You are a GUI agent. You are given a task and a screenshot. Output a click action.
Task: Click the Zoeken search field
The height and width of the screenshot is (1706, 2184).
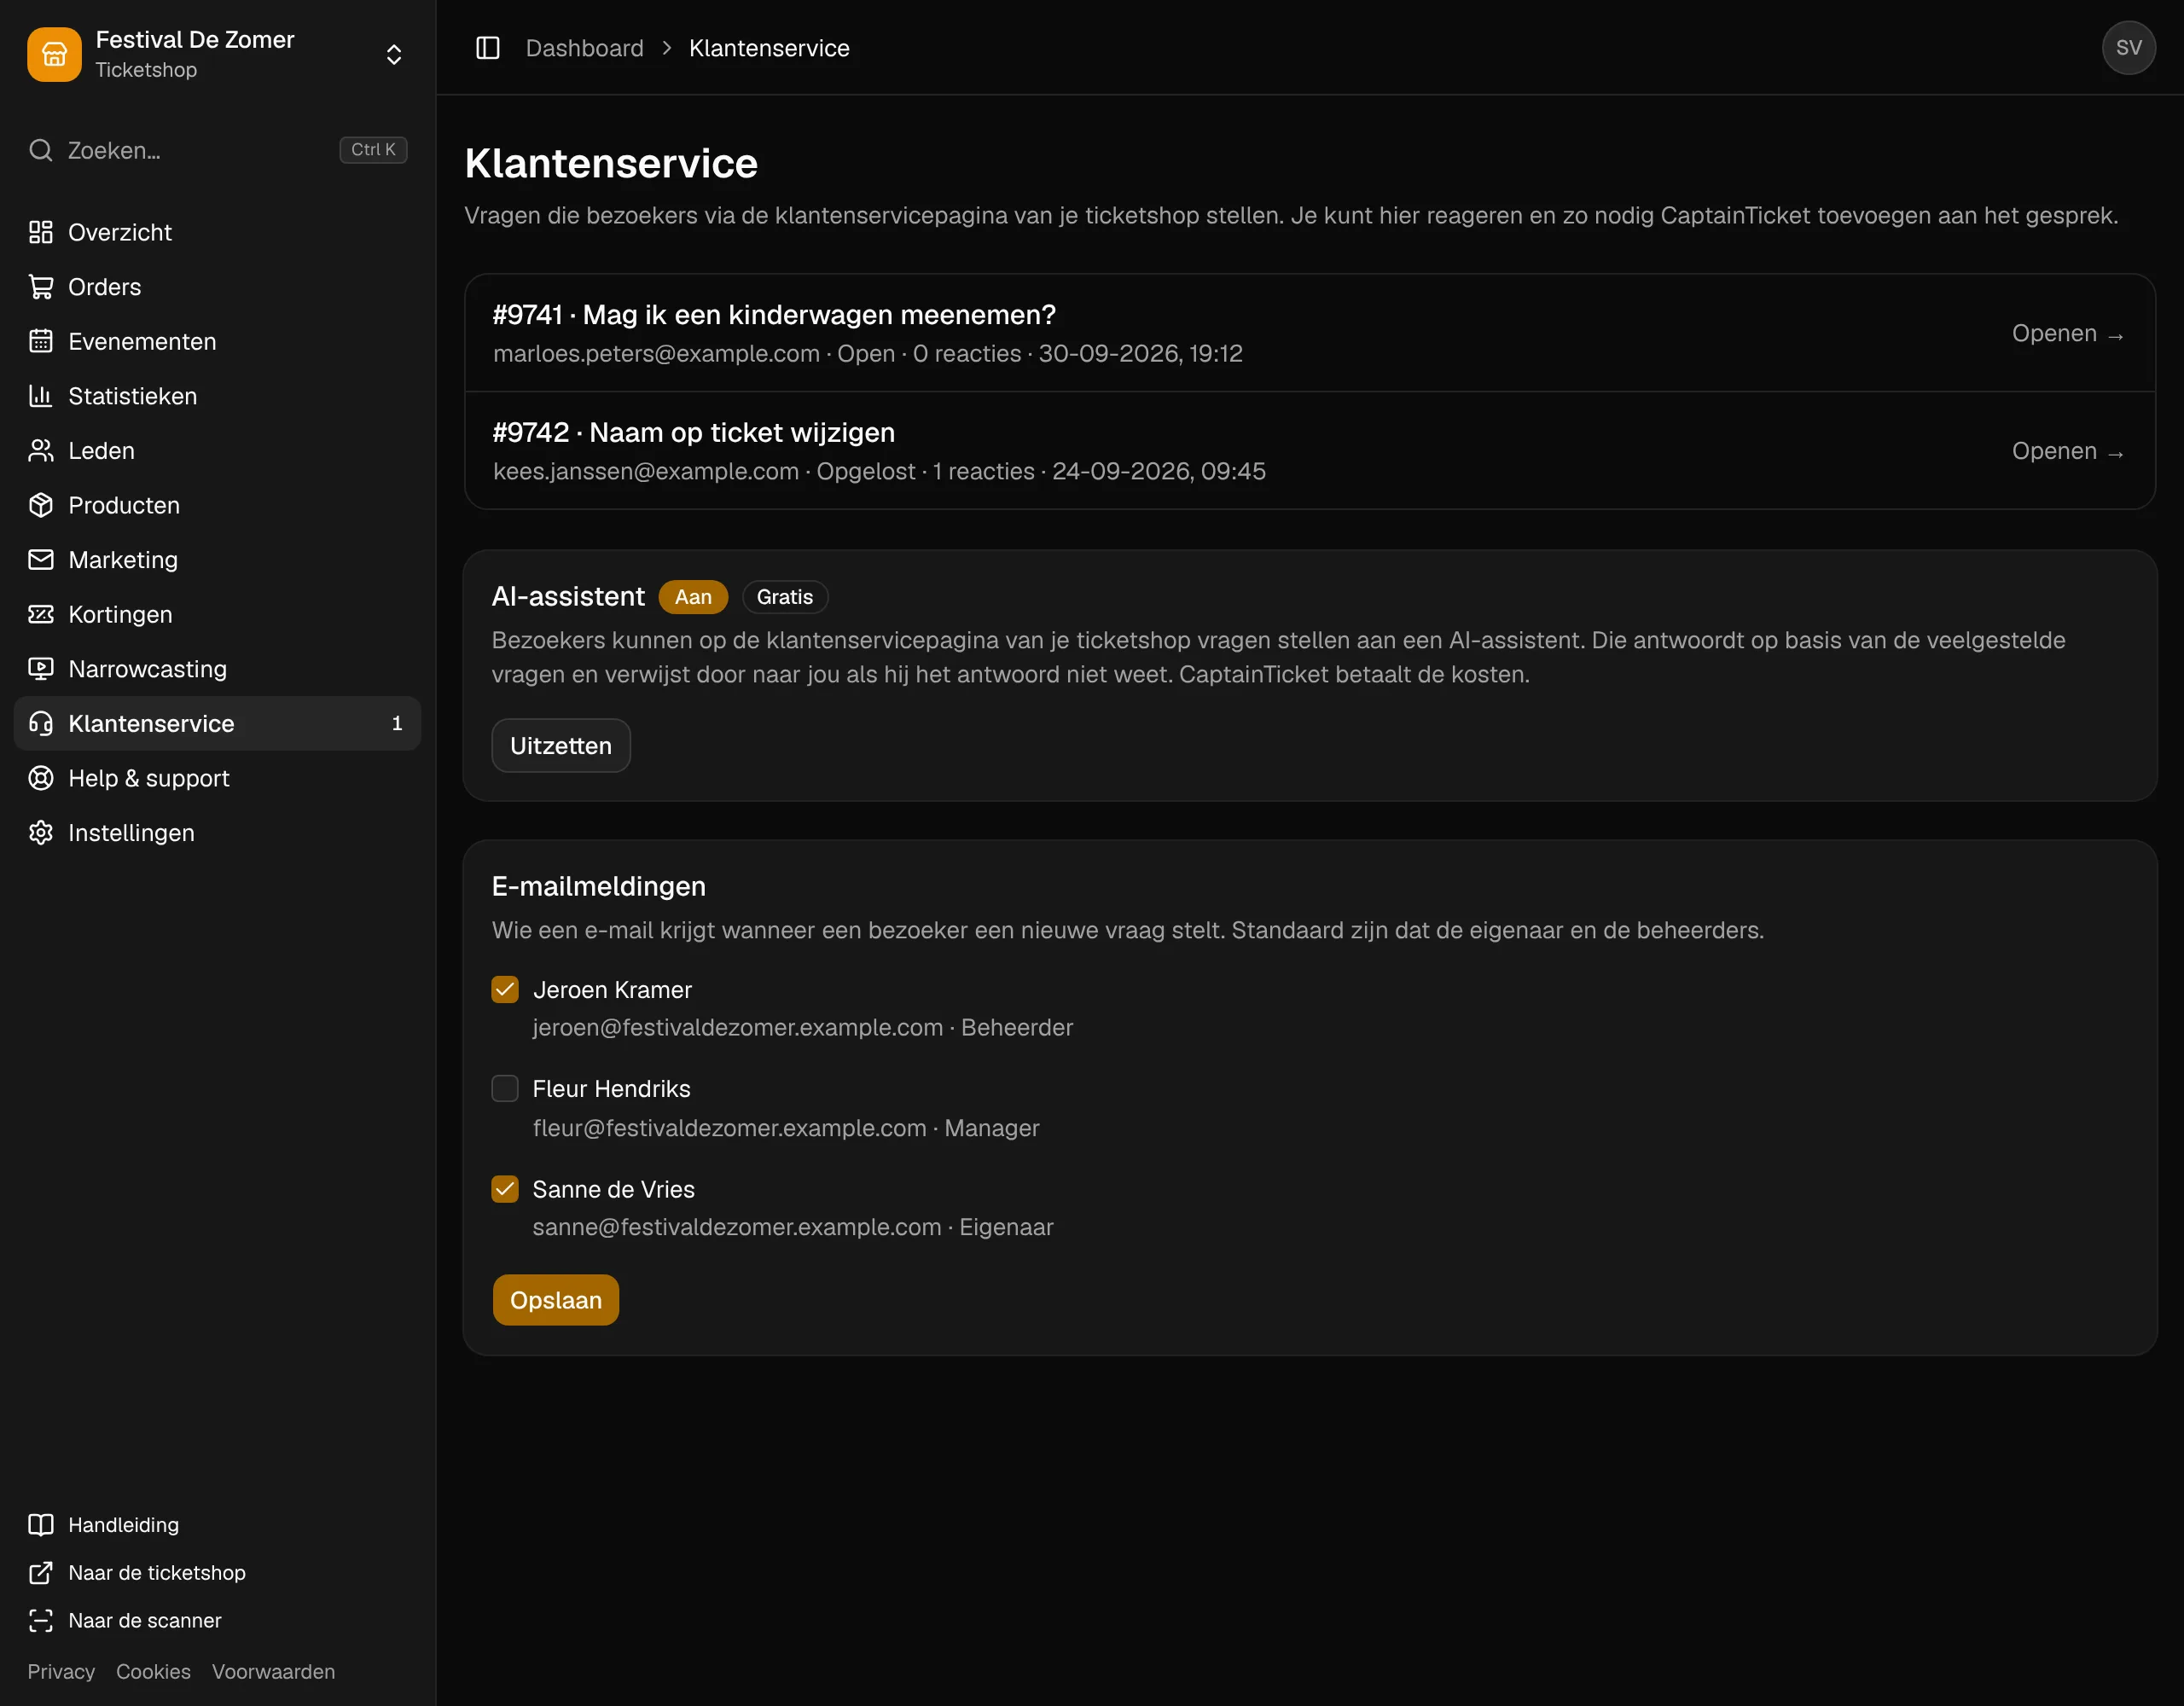click(217, 150)
